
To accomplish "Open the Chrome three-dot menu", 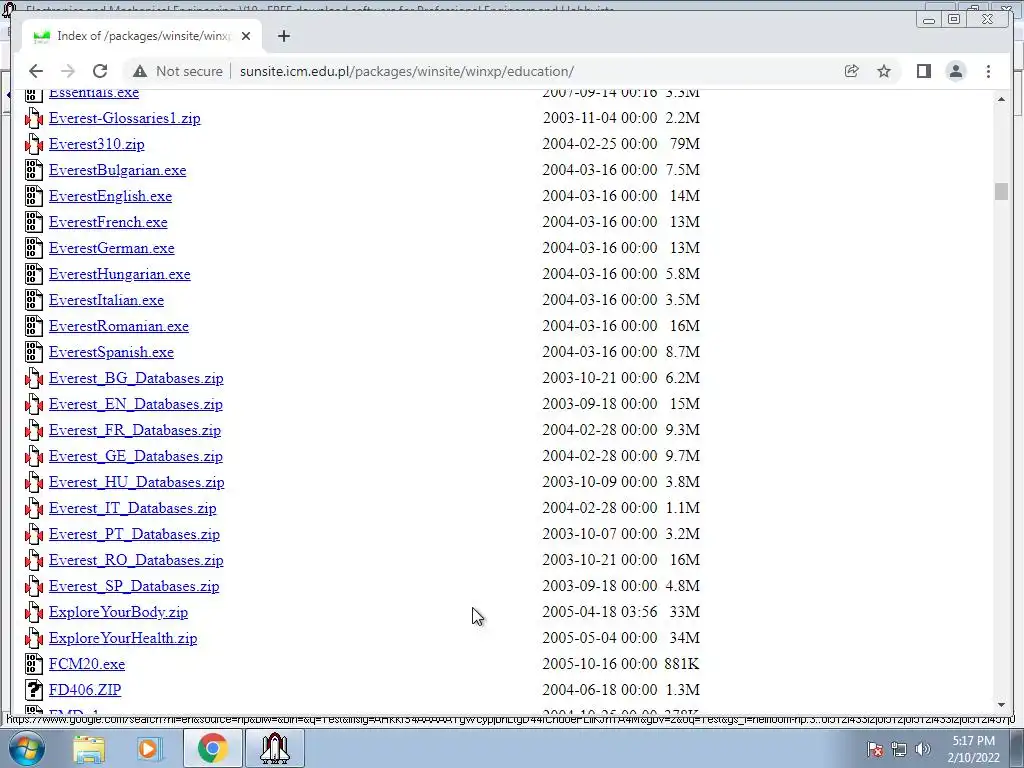I will pos(988,71).
